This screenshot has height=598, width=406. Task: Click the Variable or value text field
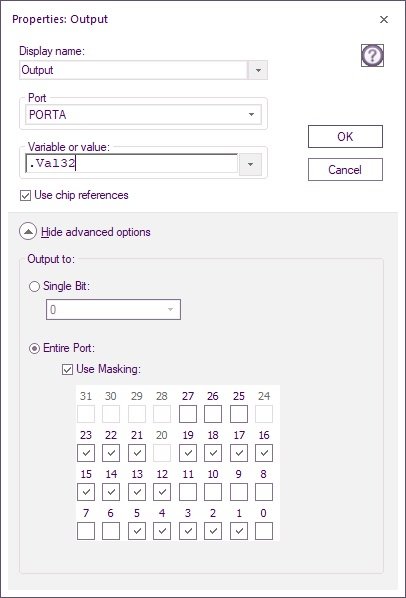click(132, 164)
